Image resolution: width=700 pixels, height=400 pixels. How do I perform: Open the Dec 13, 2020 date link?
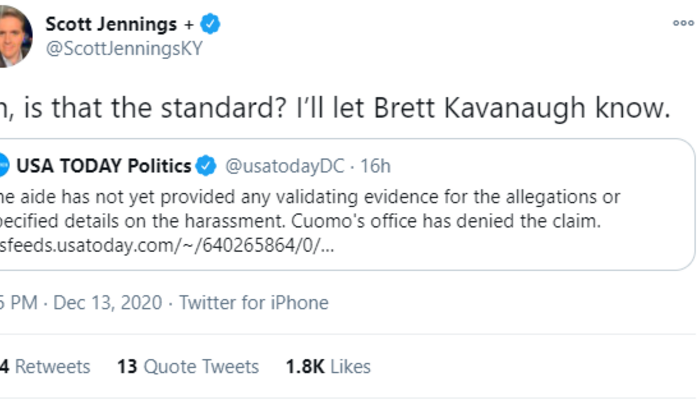[x=105, y=302]
